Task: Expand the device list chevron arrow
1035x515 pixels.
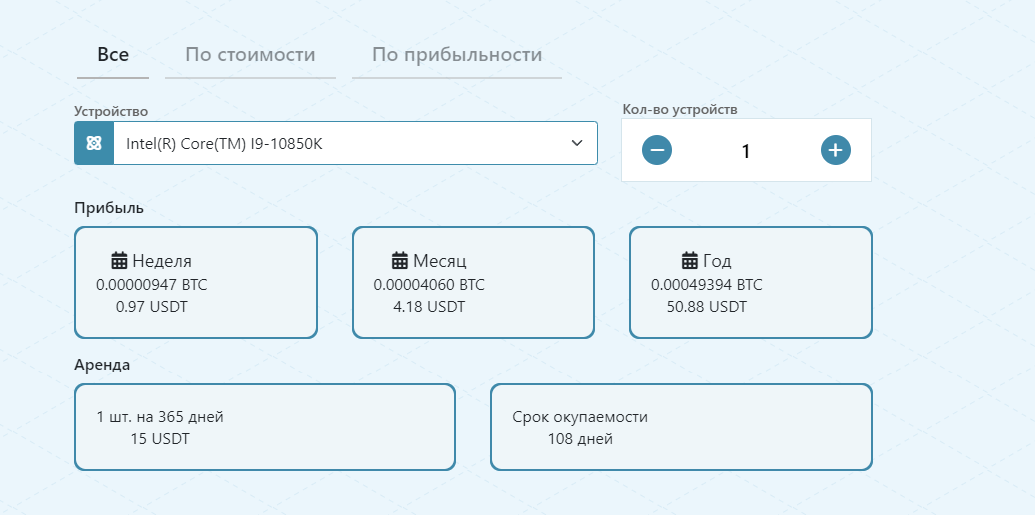Action: 577,143
